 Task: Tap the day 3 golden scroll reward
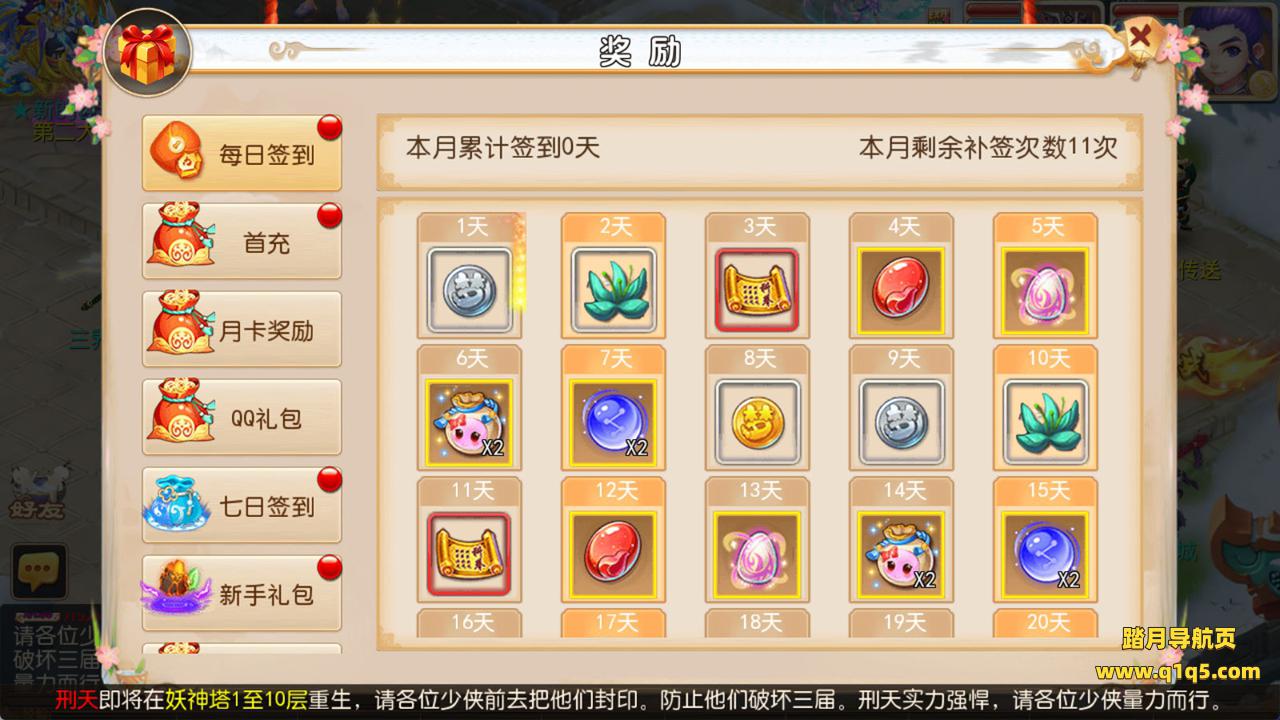(x=757, y=290)
